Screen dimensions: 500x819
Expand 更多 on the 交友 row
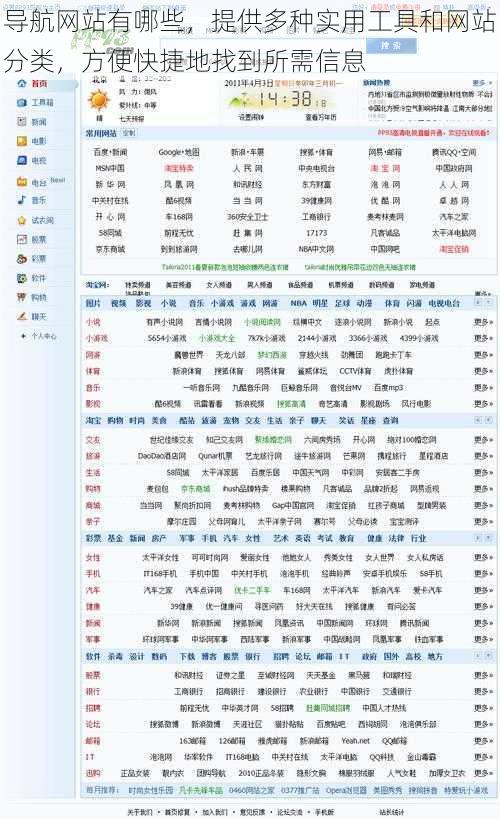[x=483, y=440]
